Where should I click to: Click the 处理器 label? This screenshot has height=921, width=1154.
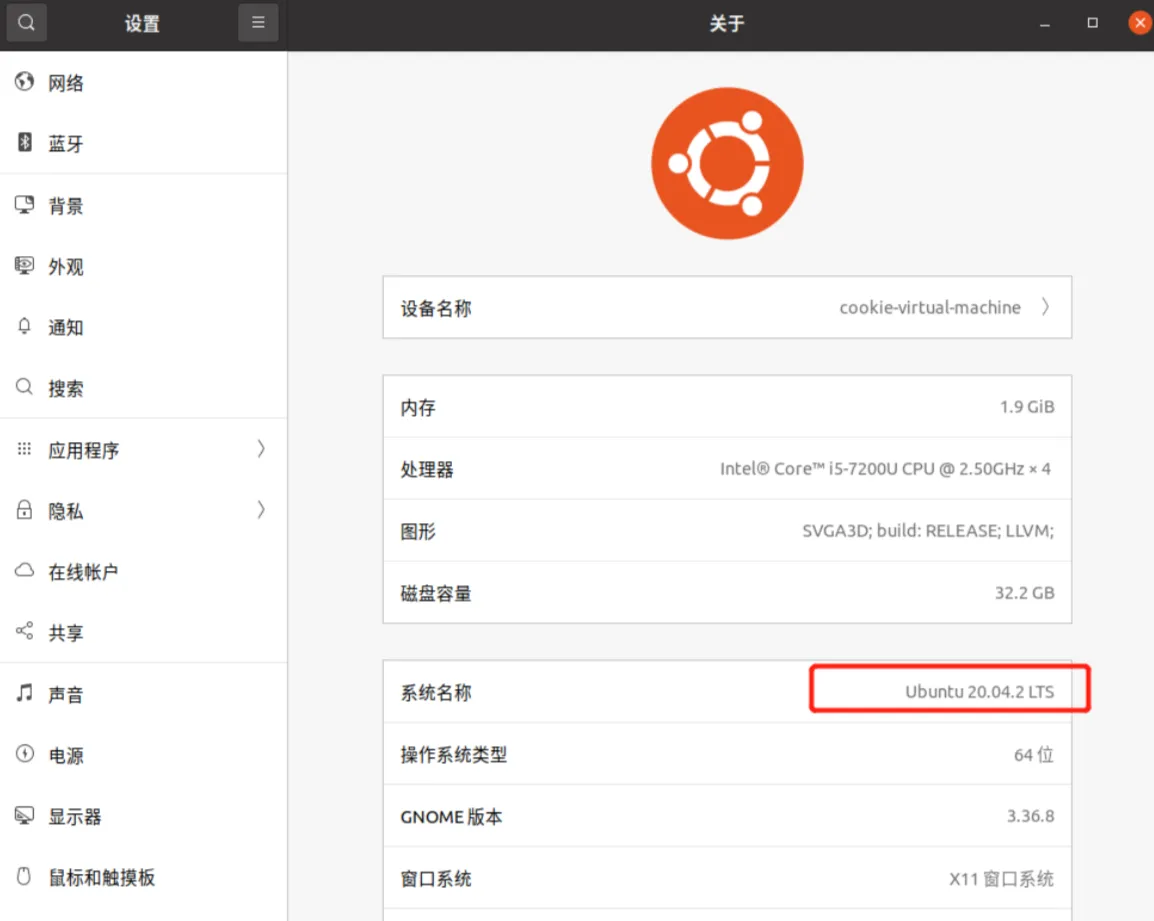click(427, 469)
